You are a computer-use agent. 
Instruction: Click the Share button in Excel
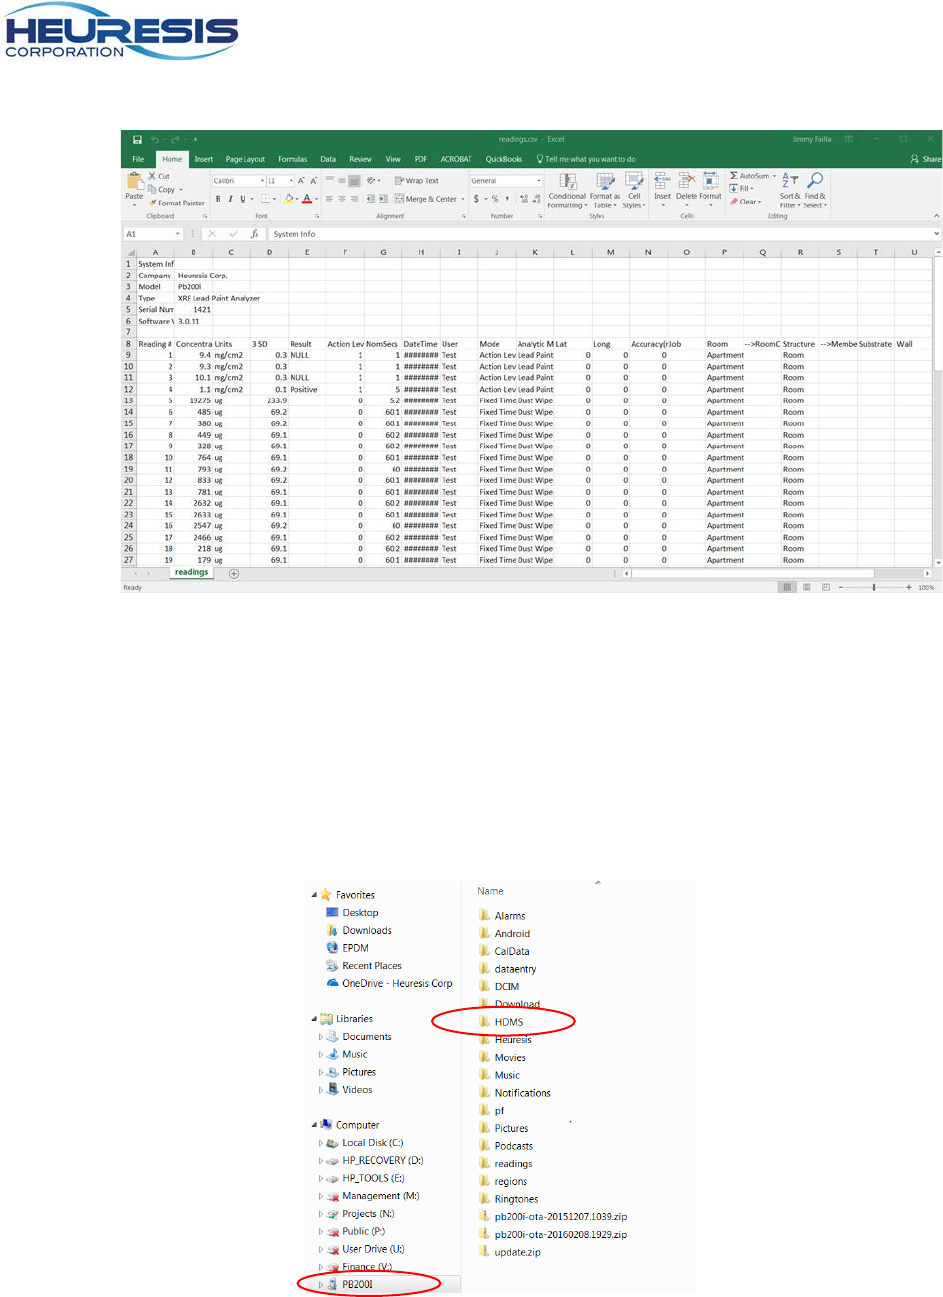926,159
